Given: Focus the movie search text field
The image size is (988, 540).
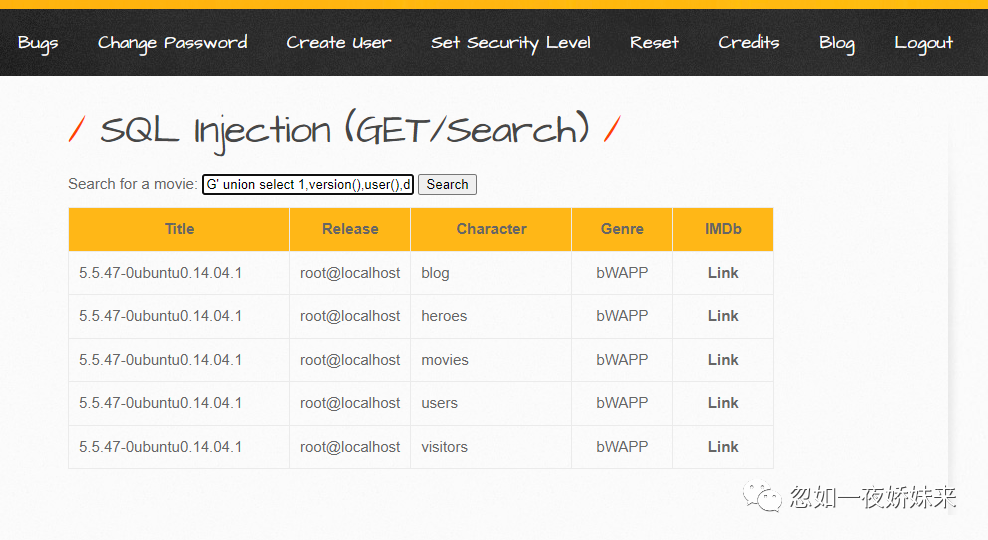Looking at the screenshot, I should coord(308,184).
